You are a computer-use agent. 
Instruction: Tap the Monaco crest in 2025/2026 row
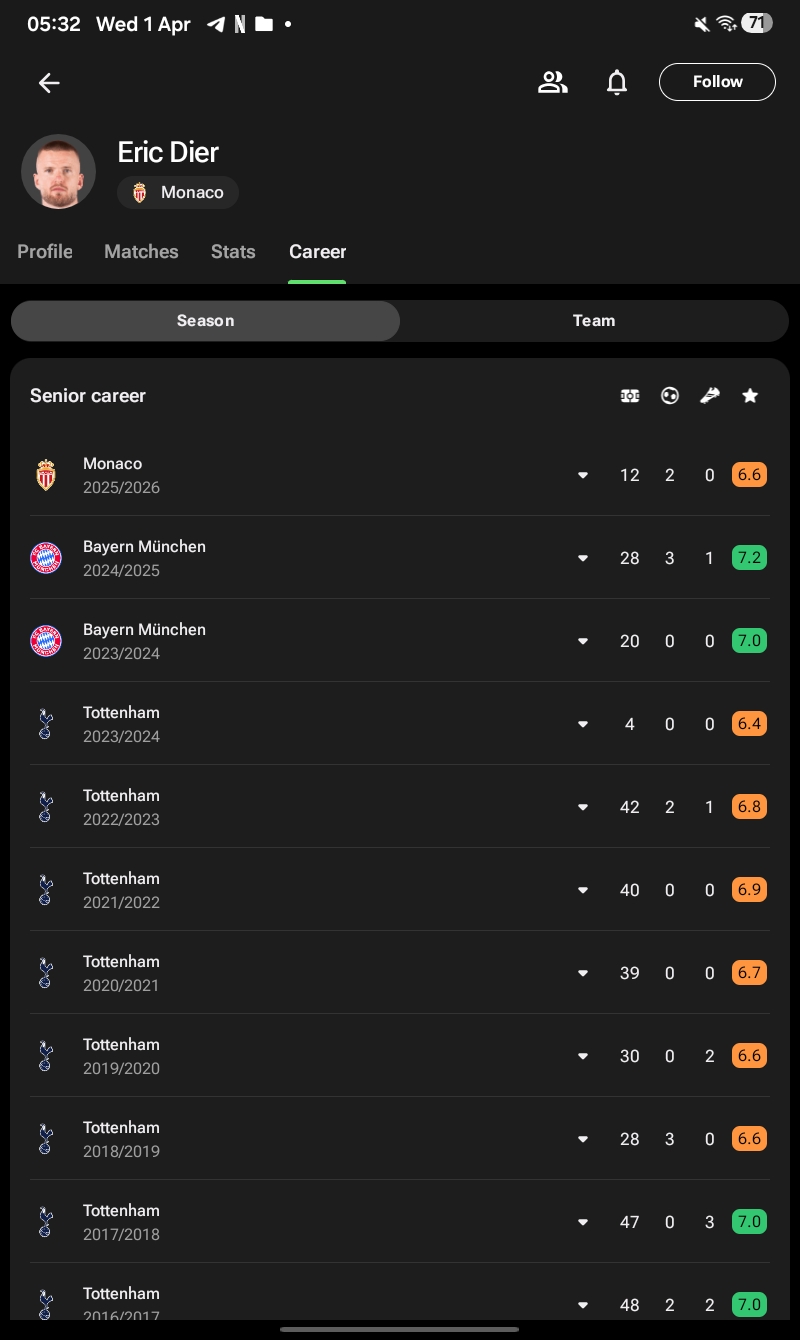[x=46, y=475]
